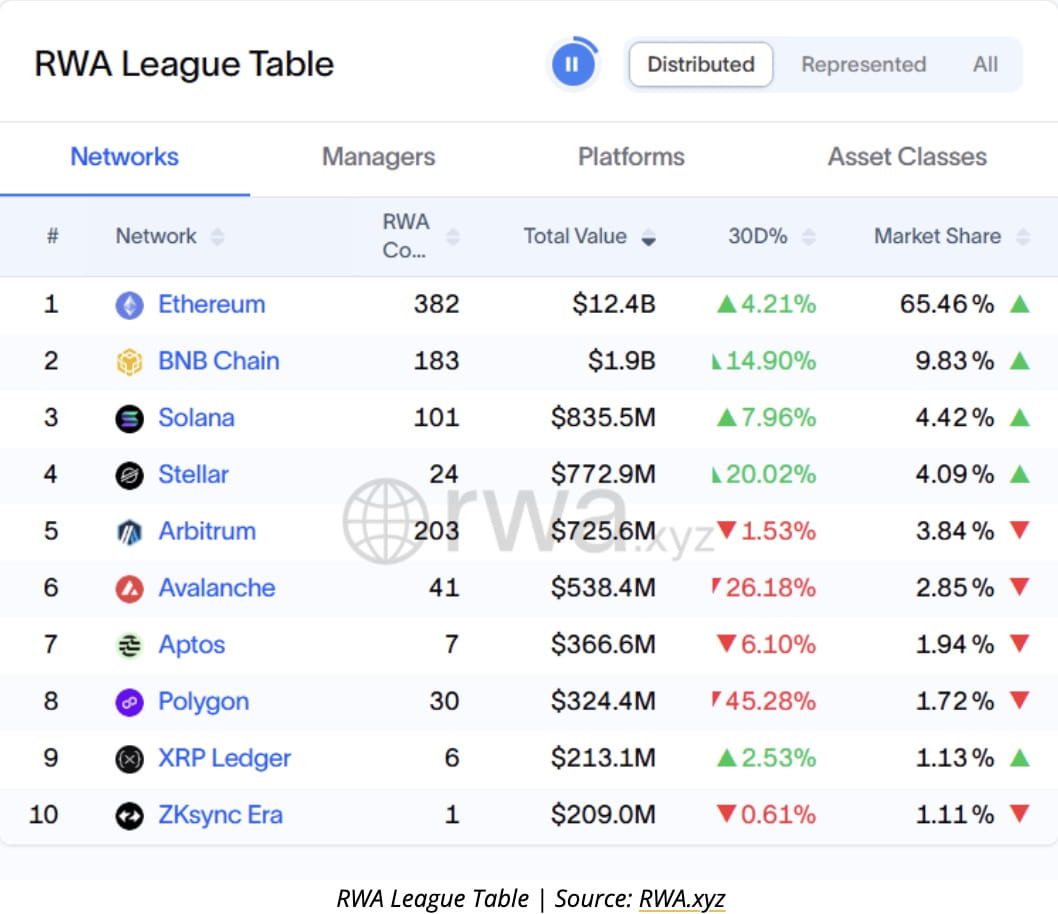Open the XRP Ledger network link
The image size is (1058, 914).
[224, 758]
